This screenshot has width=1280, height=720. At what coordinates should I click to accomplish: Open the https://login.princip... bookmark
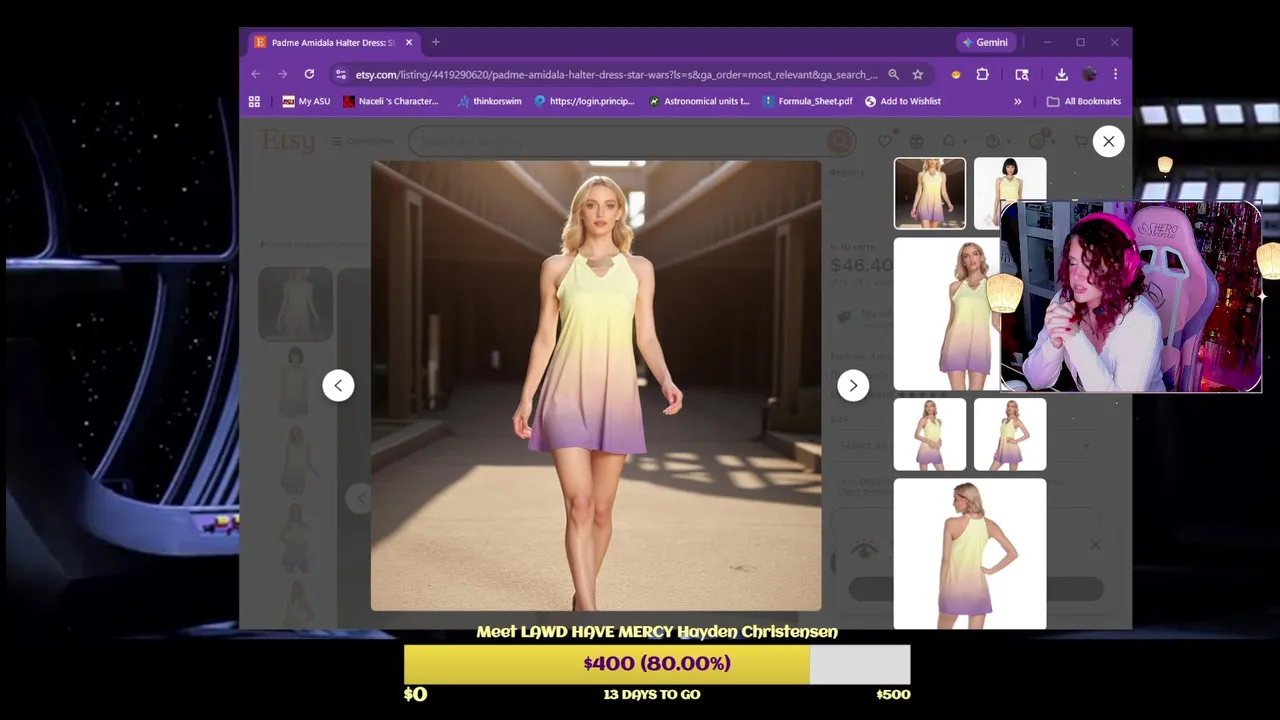tap(584, 101)
